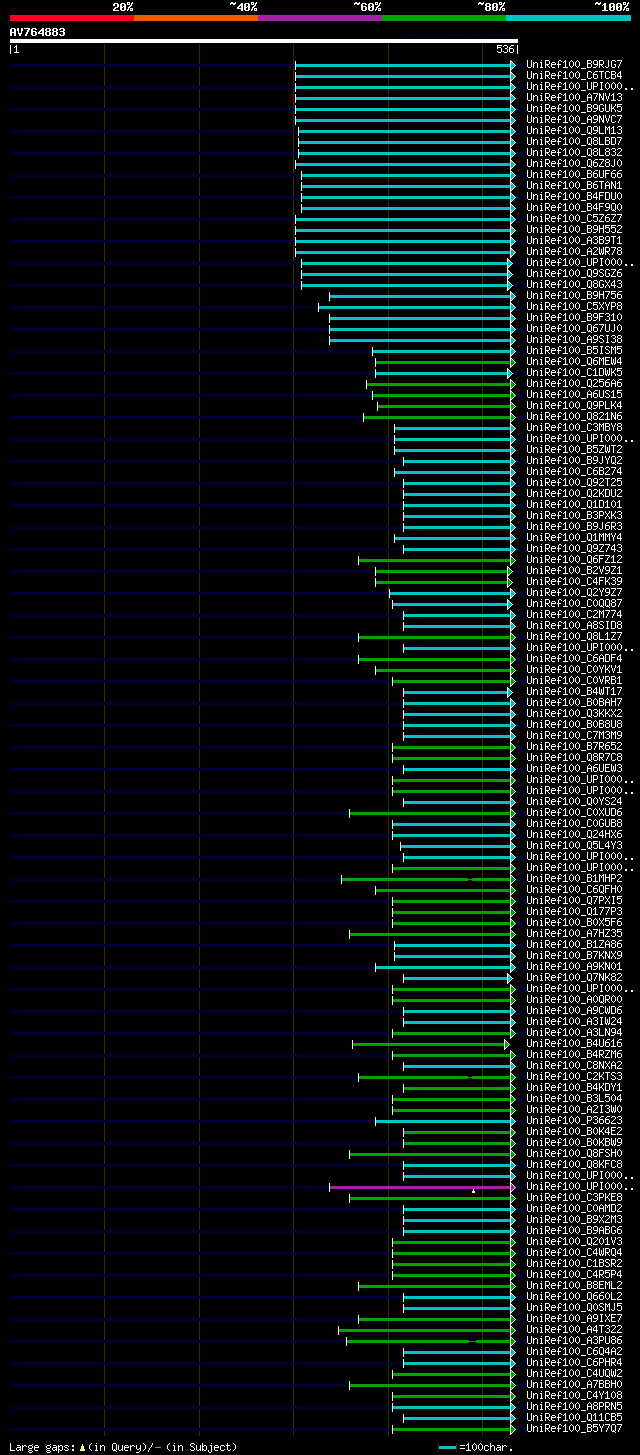Click the UniRef100_Q11CB5 label

tap(574, 1417)
